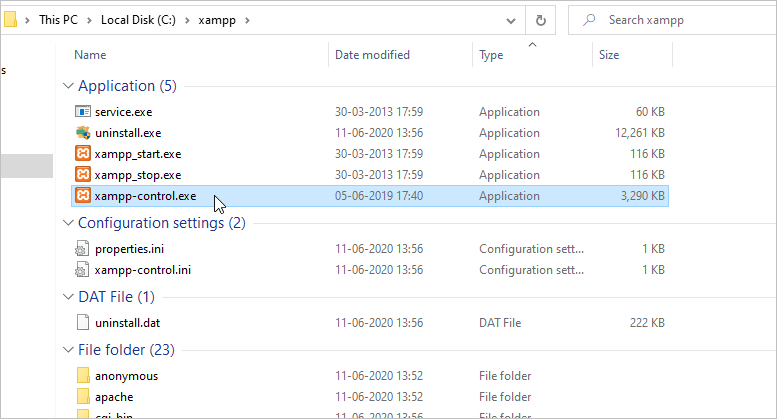This screenshot has width=777, height=419.
Task: Expand the chevron after Local Disk (C:)
Action: pyautogui.click(x=187, y=20)
